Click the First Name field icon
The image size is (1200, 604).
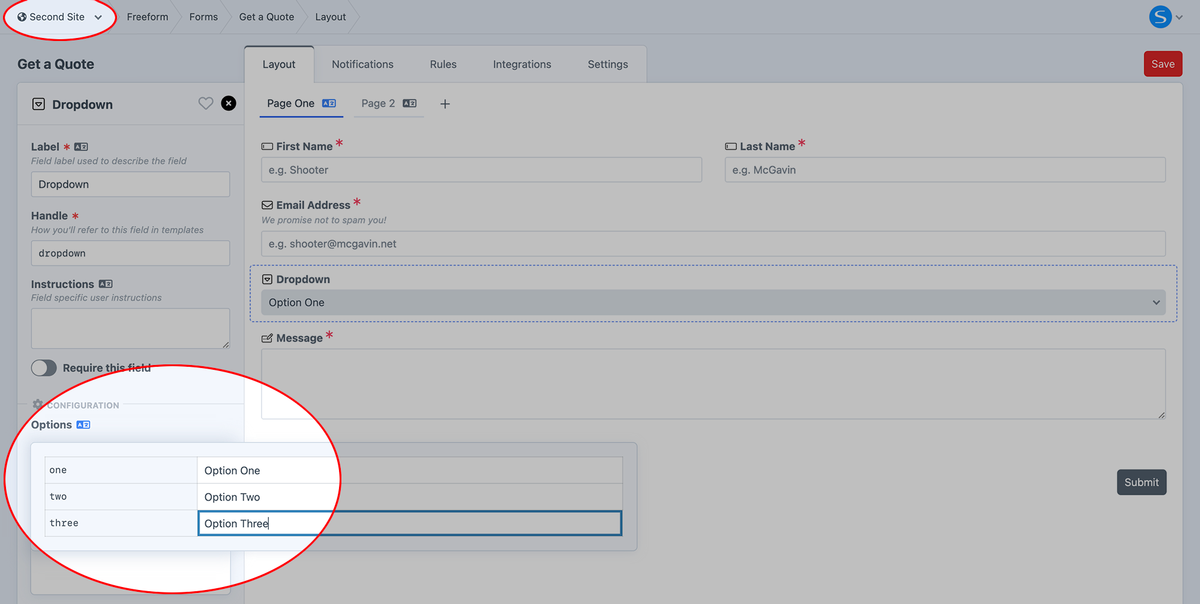pyautogui.click(x=267, y=146)
